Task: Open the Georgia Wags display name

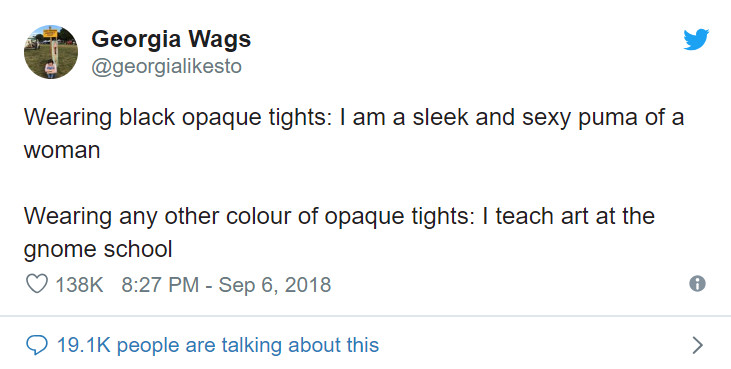Action: 171,39
